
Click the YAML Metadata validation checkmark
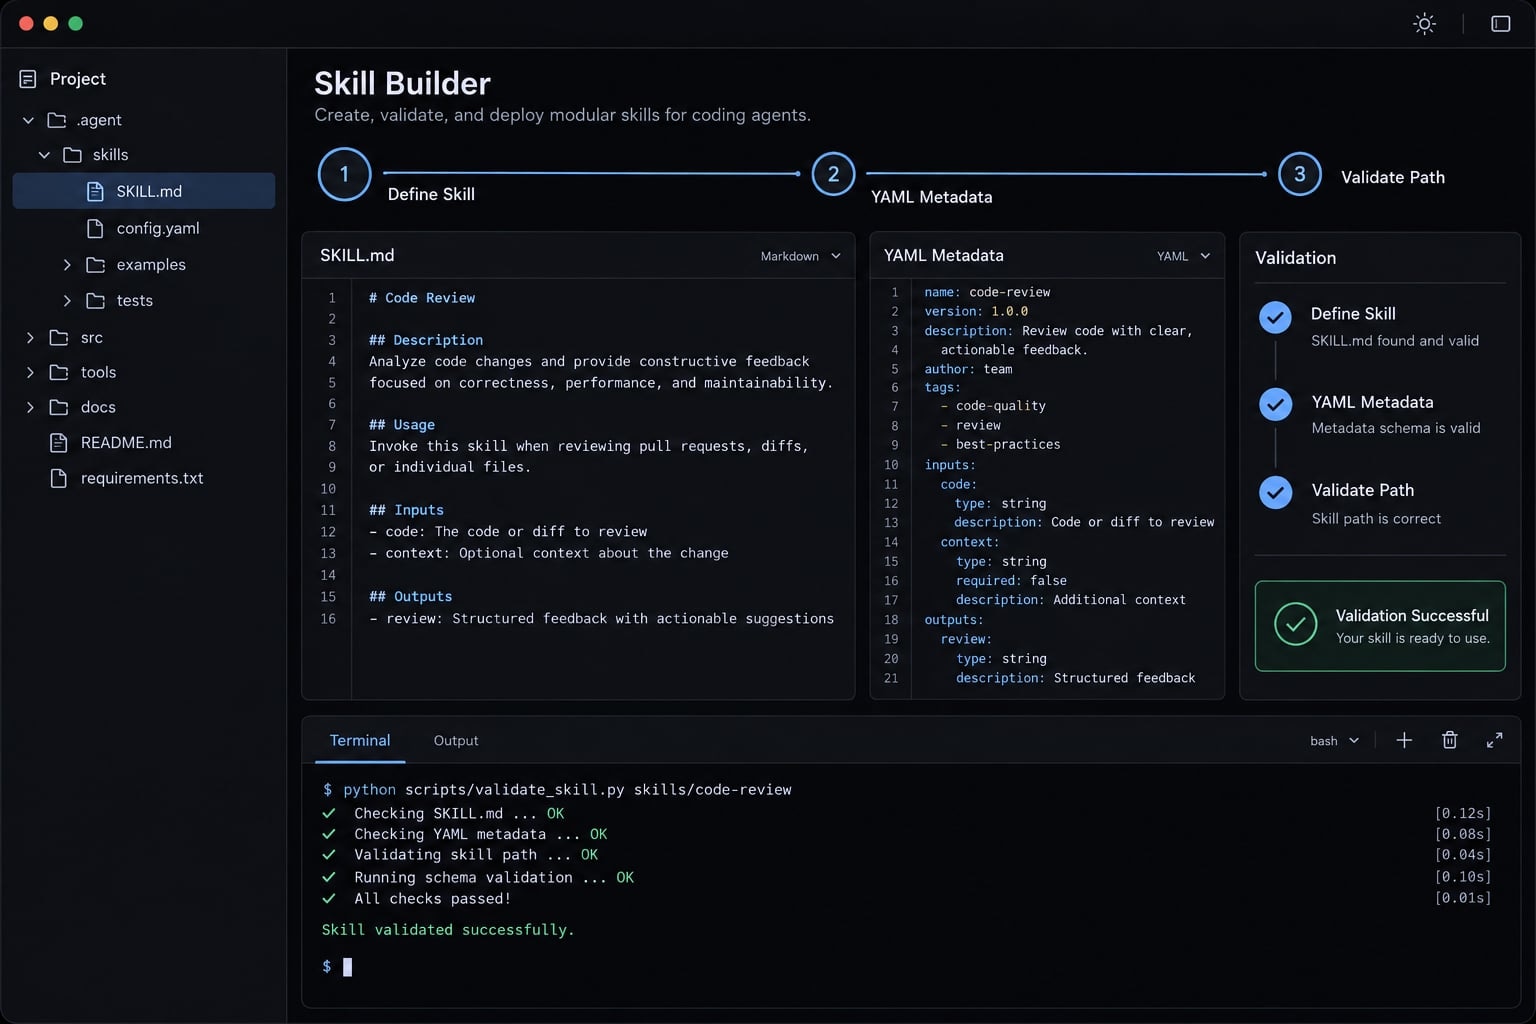point(1275,404)
